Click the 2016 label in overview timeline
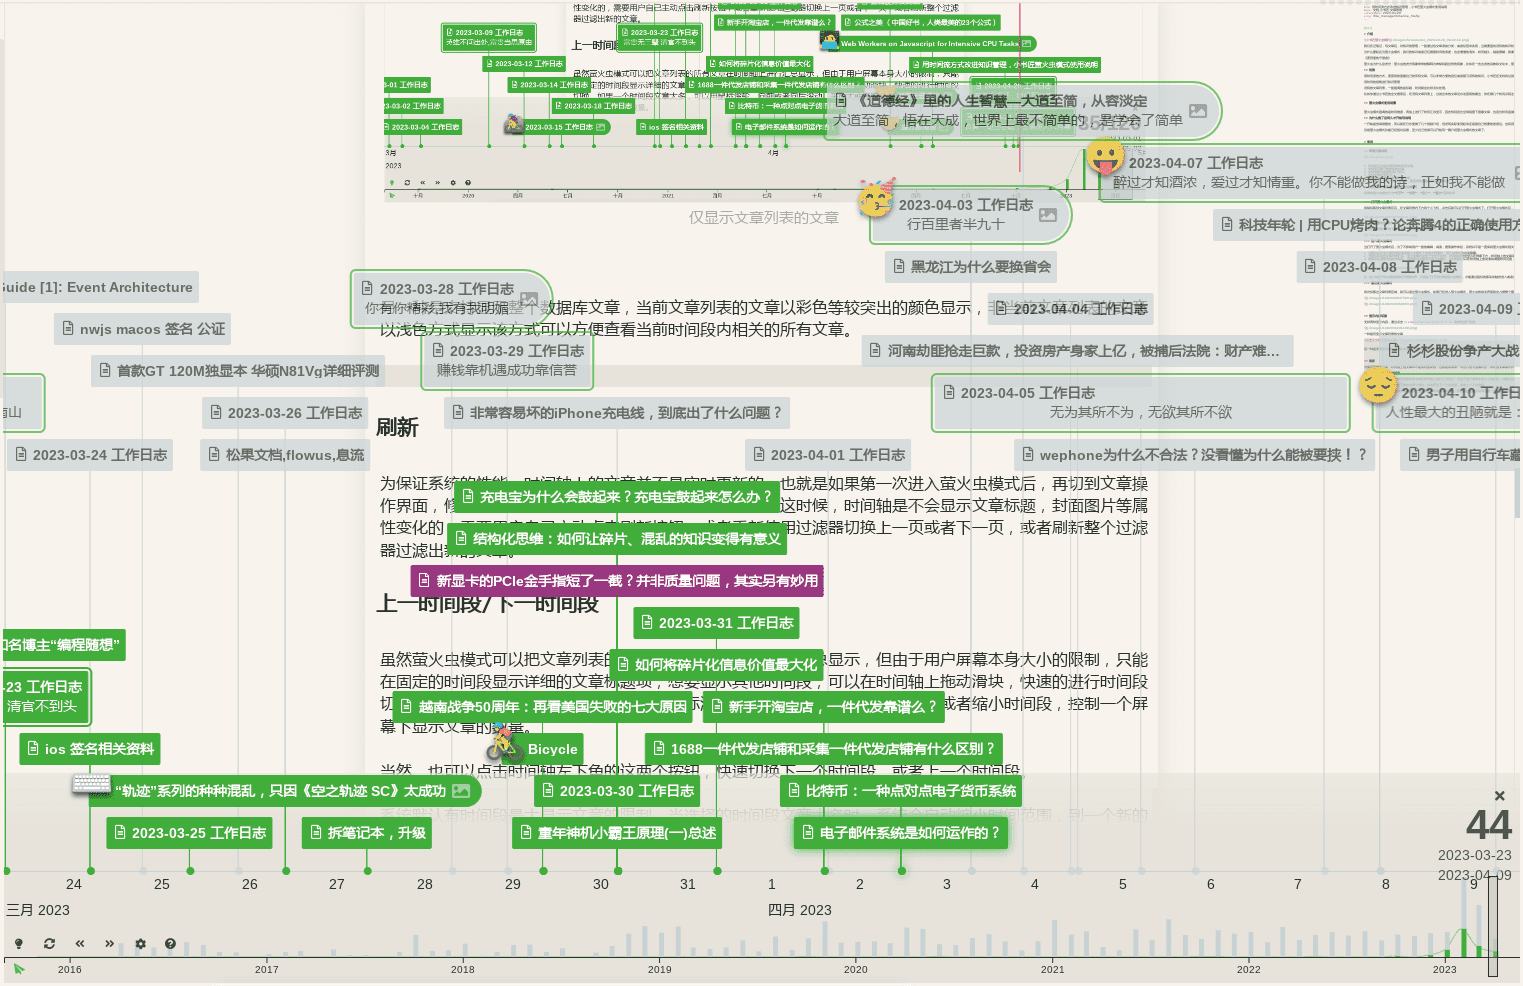Screen dimensions: 1523x986 70,969
